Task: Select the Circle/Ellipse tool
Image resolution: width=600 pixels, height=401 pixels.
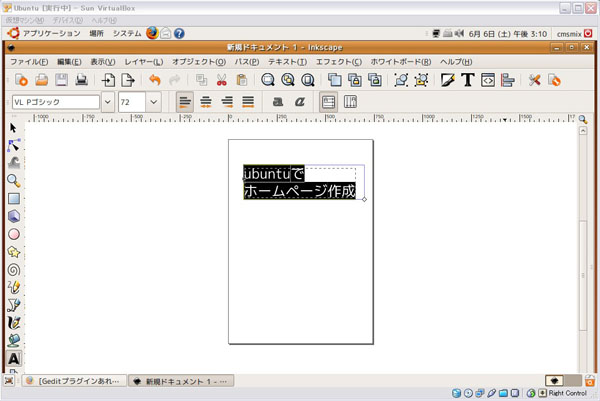Action: pyautogui.click(x=14, y=234)
